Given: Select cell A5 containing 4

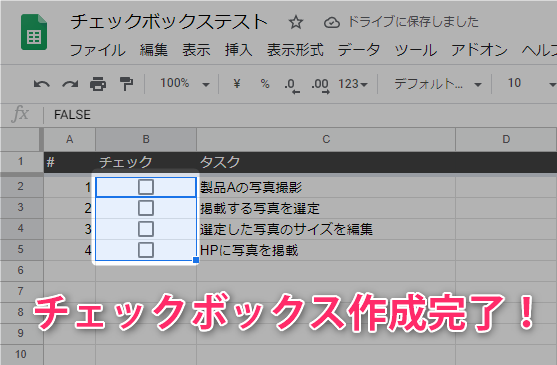Looking at the screenshot, I should pyautogui.click(x=70, y=250).
